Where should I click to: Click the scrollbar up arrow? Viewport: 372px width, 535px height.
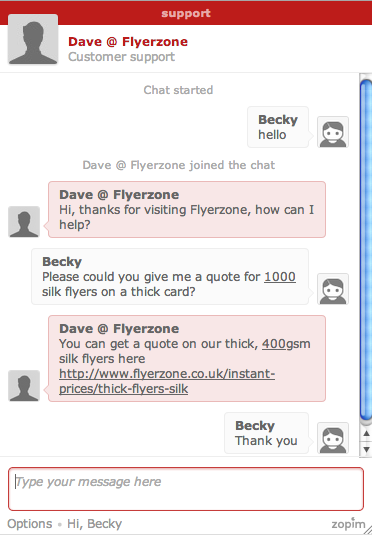(x=366, y=433)
